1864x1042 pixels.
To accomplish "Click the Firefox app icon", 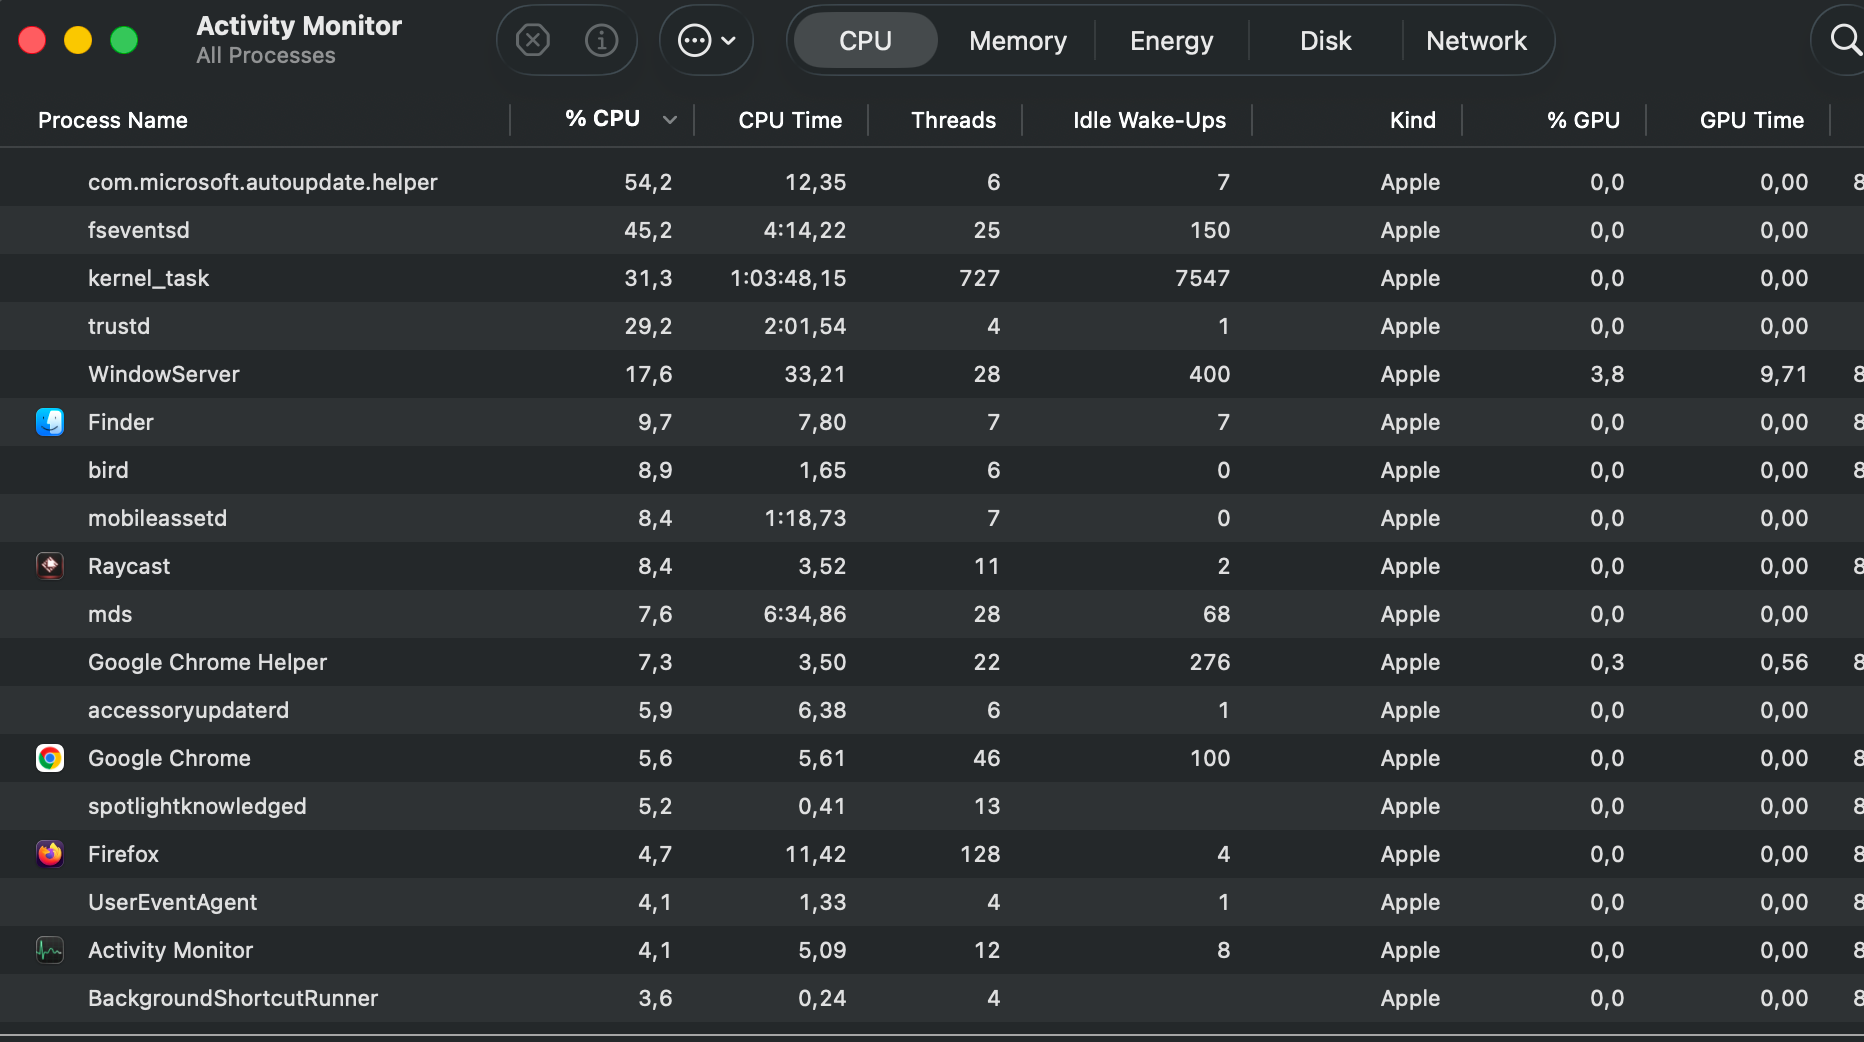I will 50,854.
